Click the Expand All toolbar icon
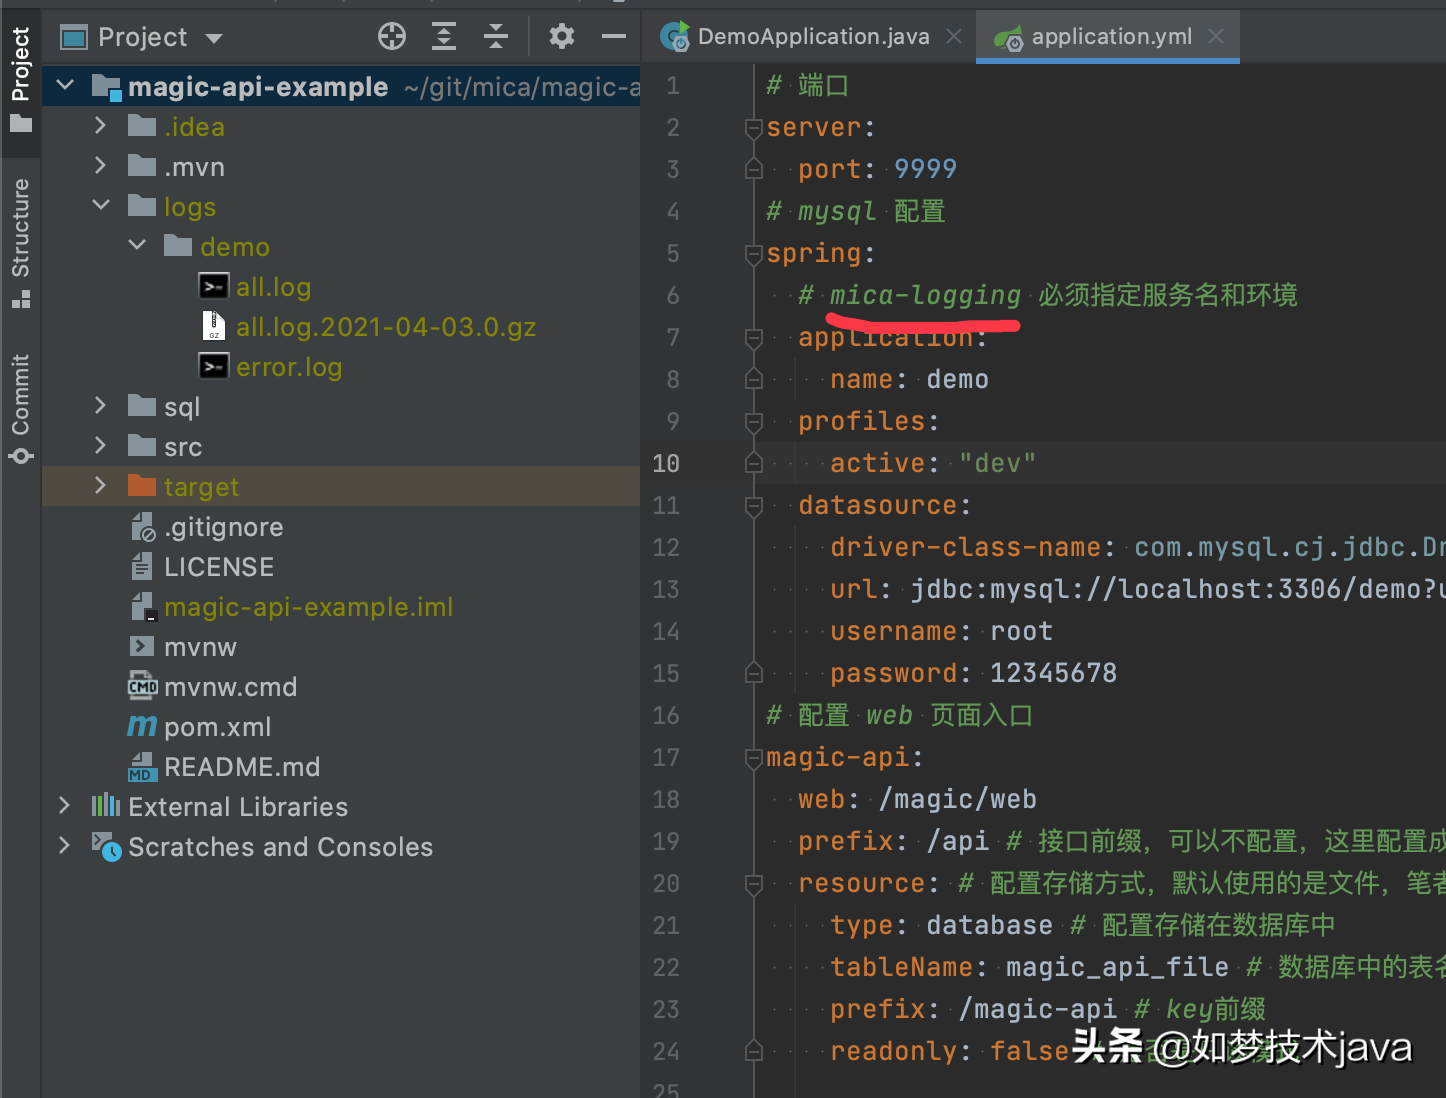 (x=444, y=37)
